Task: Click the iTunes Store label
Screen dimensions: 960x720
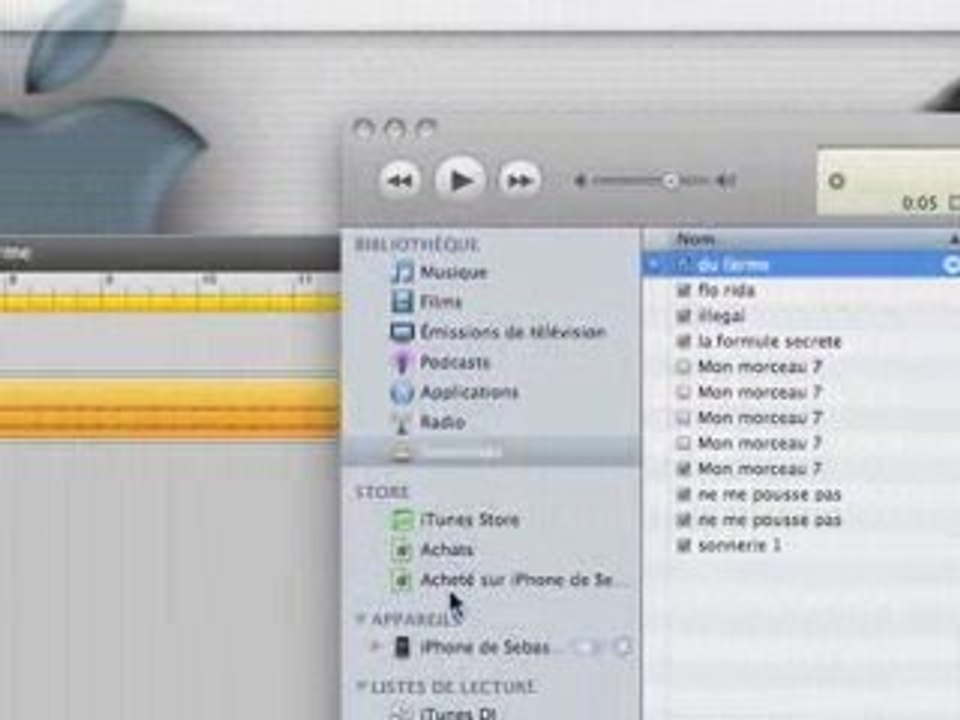Action: click(470, 520)
